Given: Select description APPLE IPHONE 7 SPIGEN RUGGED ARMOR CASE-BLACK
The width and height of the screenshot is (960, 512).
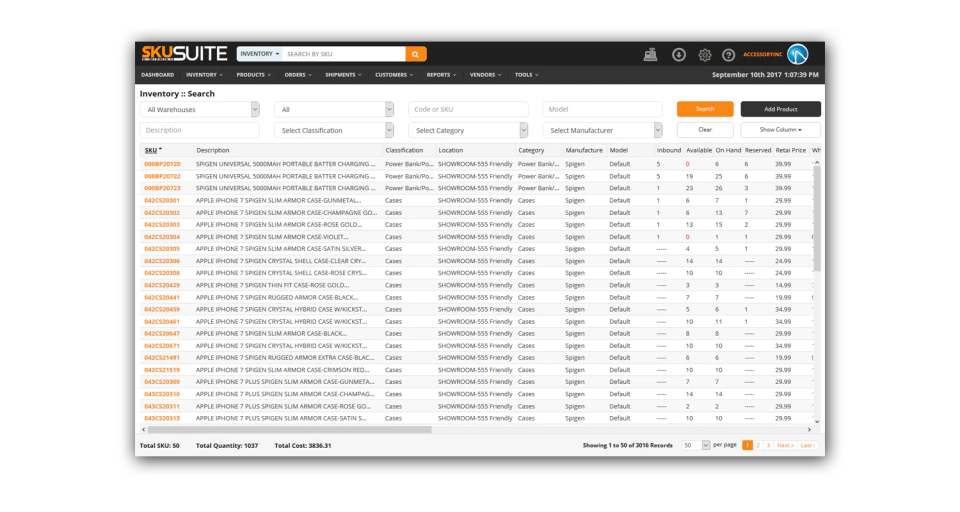Looking at the screenshot, I should tap(277, 298).
